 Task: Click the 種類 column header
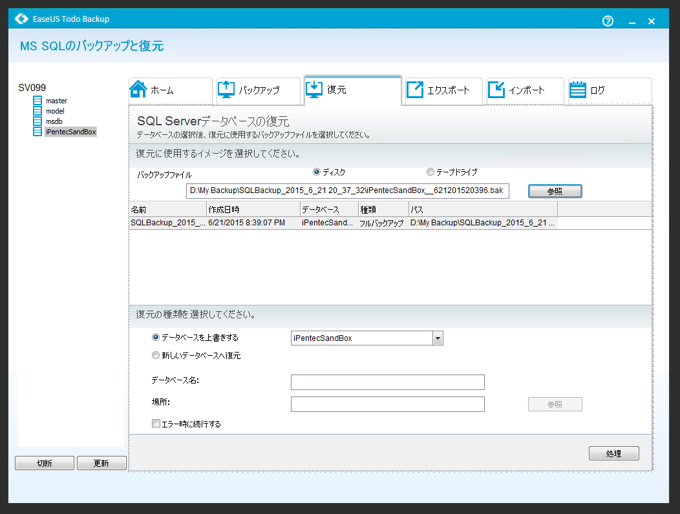pos(383,210)
